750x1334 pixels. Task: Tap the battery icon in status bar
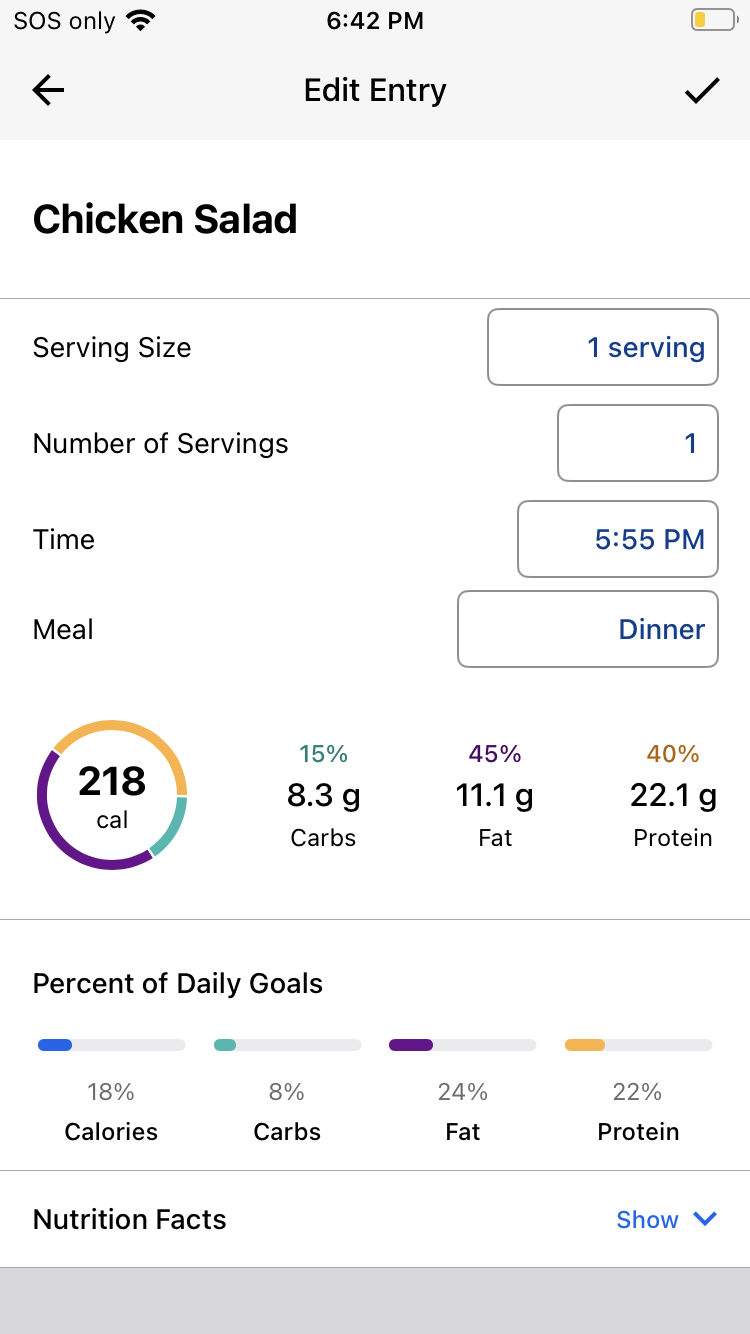(712, 20)
